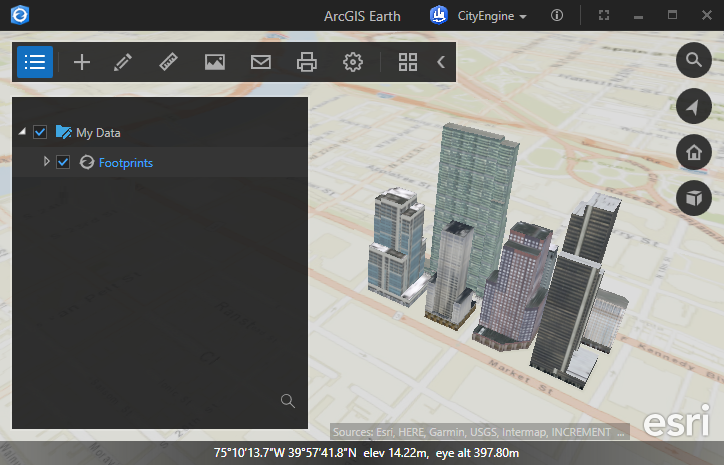724x465 pixels.
Task: Click the map Search button
Action: 693,61
